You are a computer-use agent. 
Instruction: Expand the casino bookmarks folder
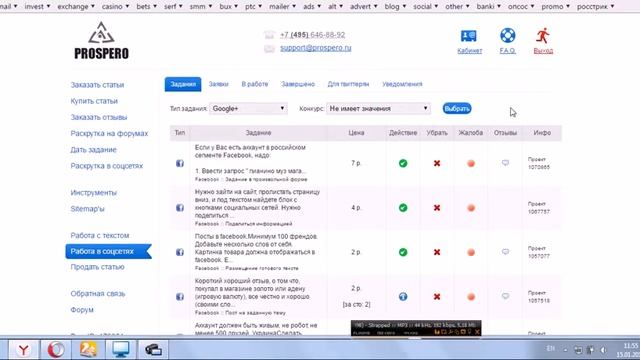115,7
